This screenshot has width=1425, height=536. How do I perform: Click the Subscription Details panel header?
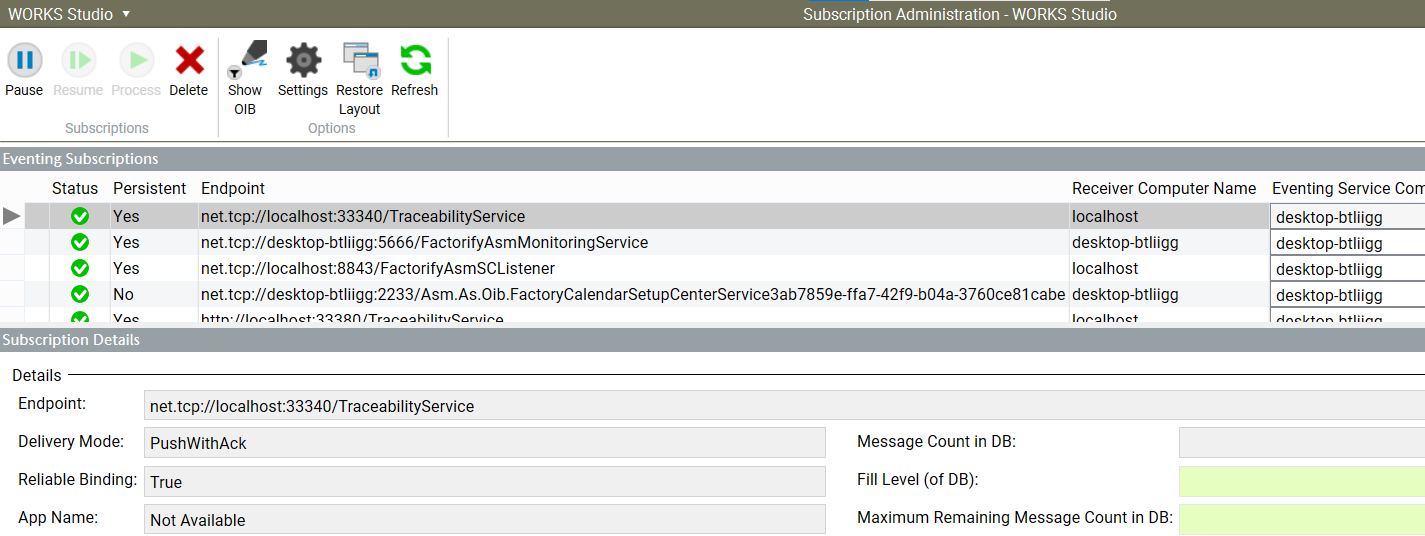click(712, 340)
